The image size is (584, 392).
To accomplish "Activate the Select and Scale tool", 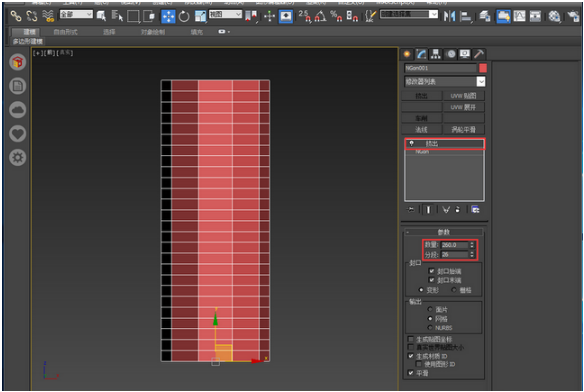I will click(x=200, y=16).
